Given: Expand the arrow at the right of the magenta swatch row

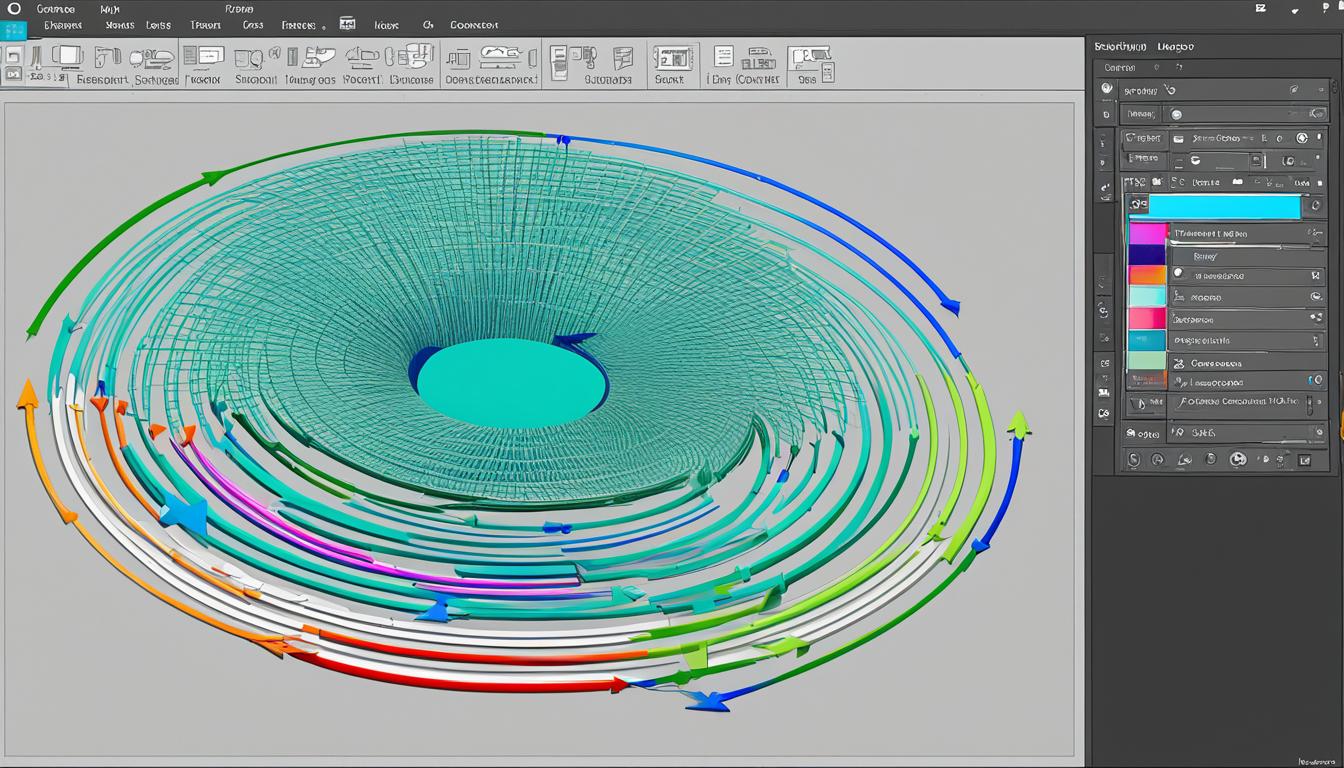Looking at the screenshot, I should [x=1316, y=233].
